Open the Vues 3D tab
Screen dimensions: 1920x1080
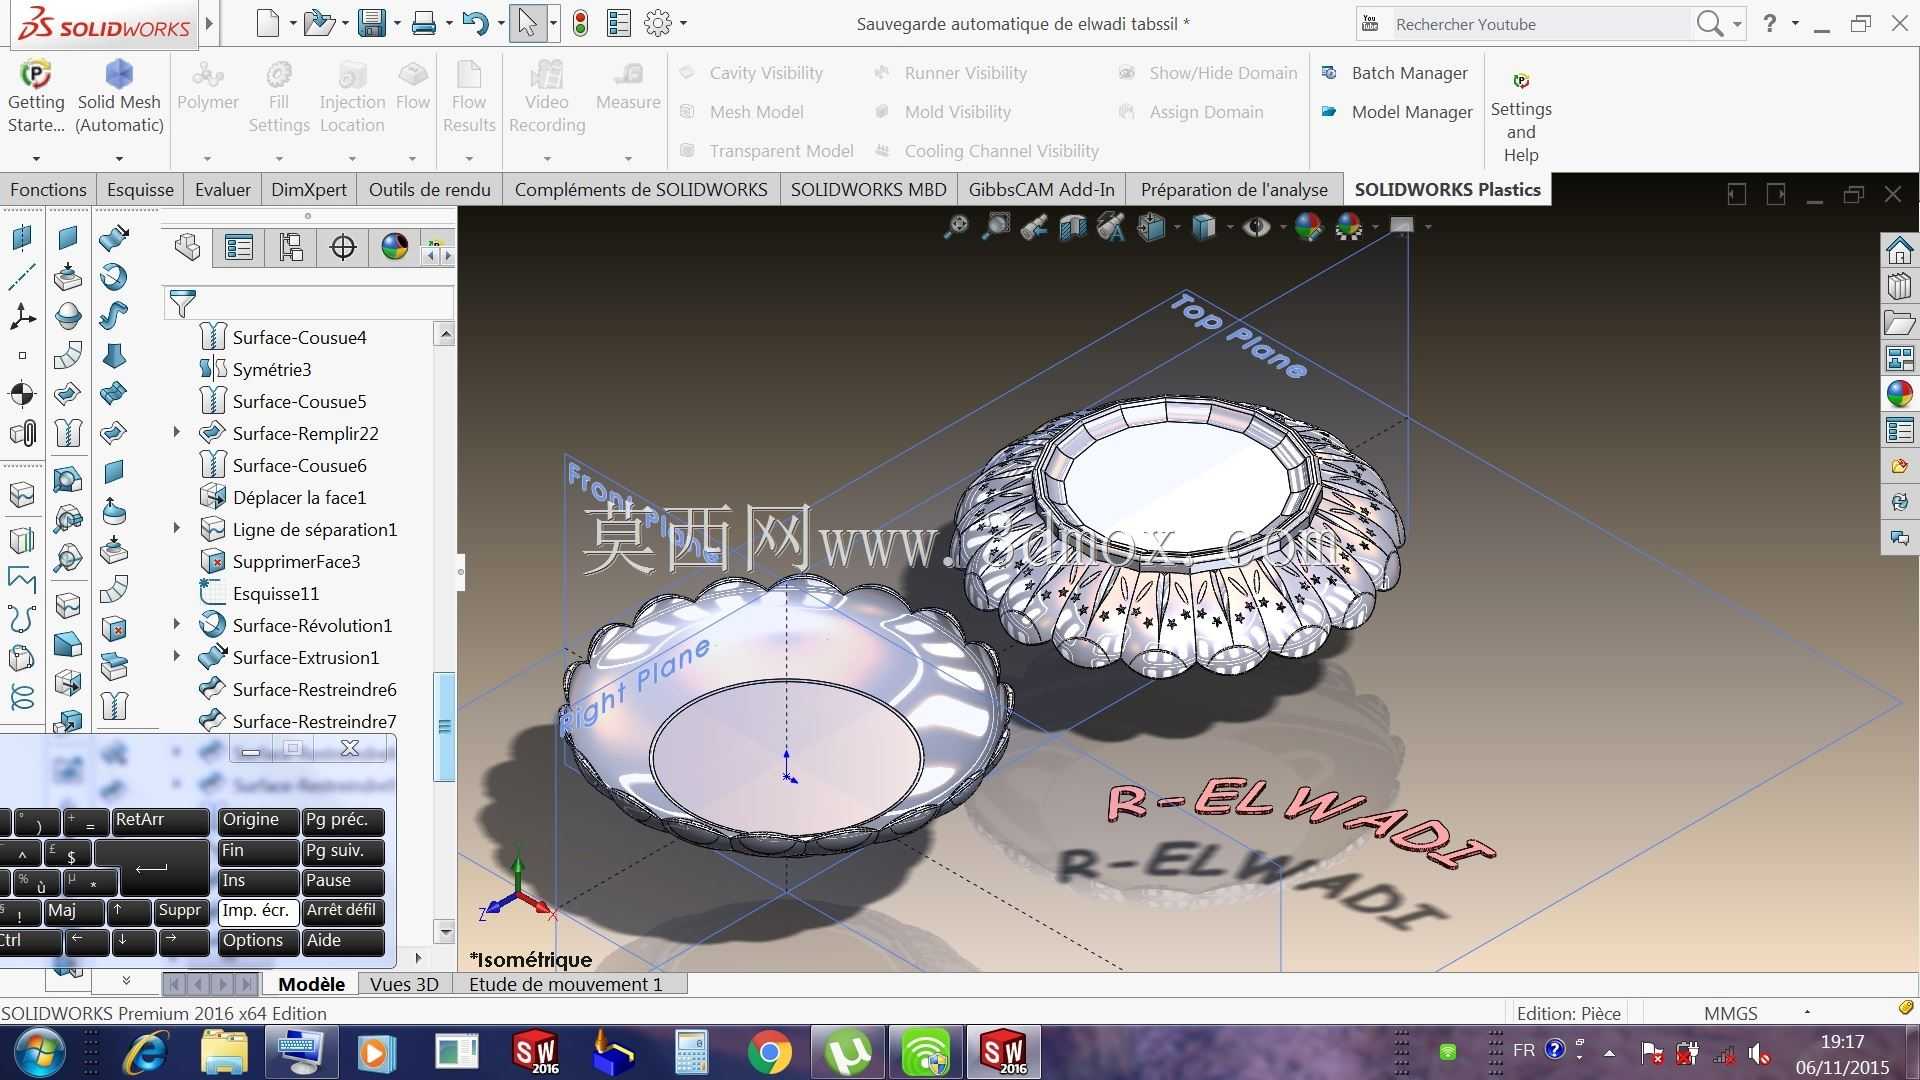tap(404, 984)
